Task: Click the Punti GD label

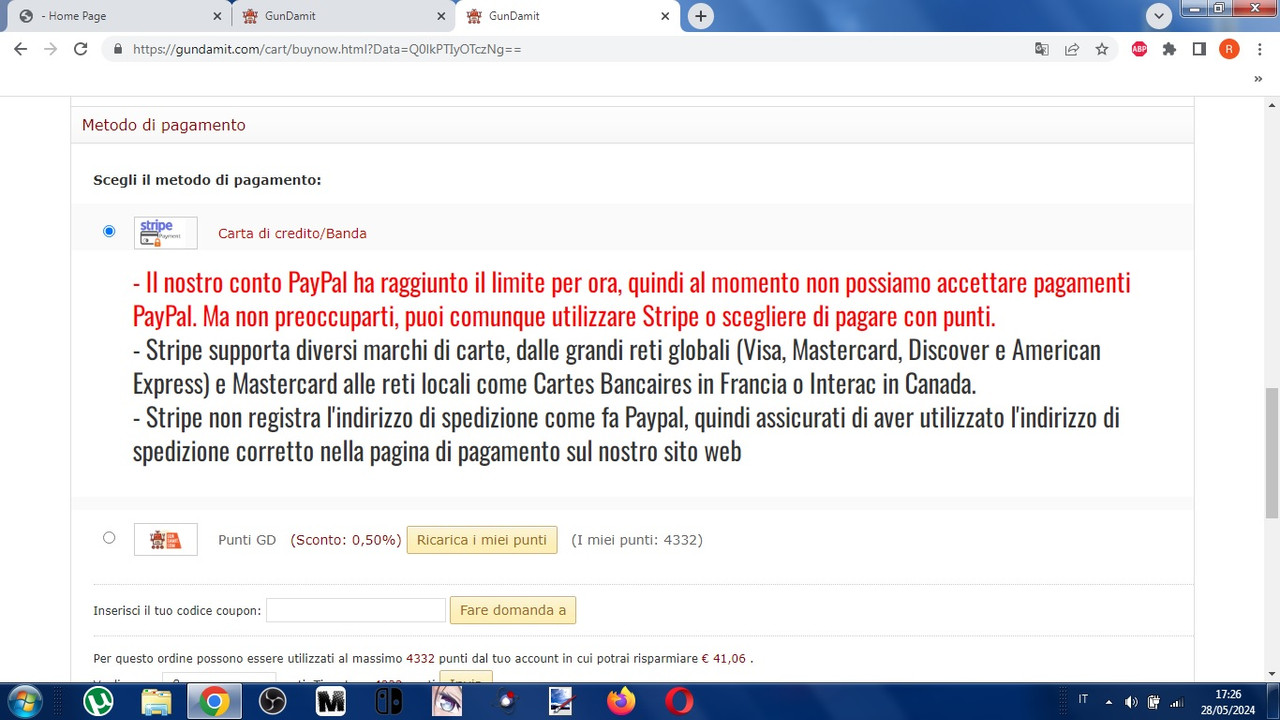Action: (247, 540)
